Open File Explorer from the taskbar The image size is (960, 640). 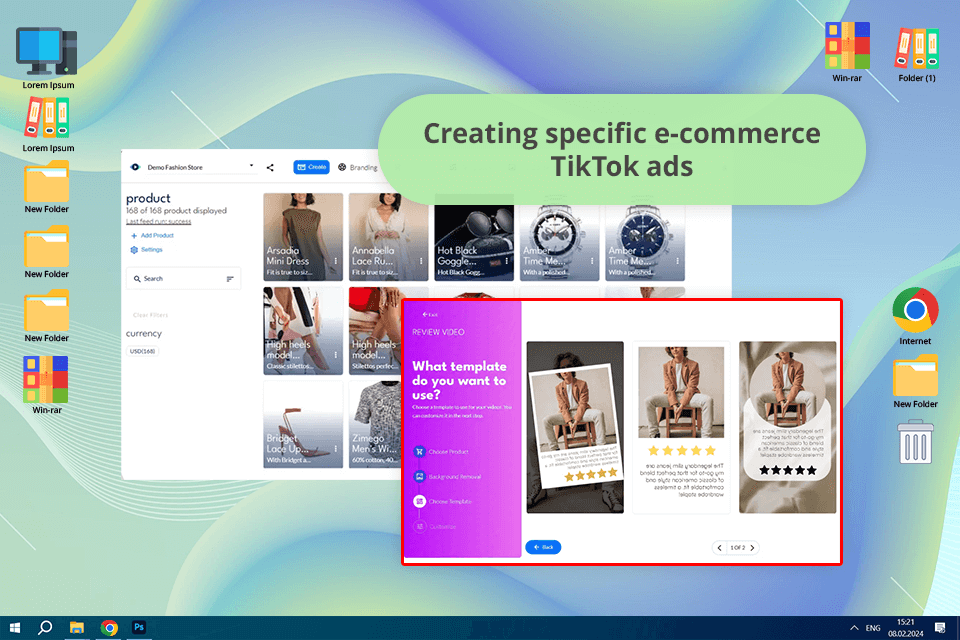click(77, 628)
